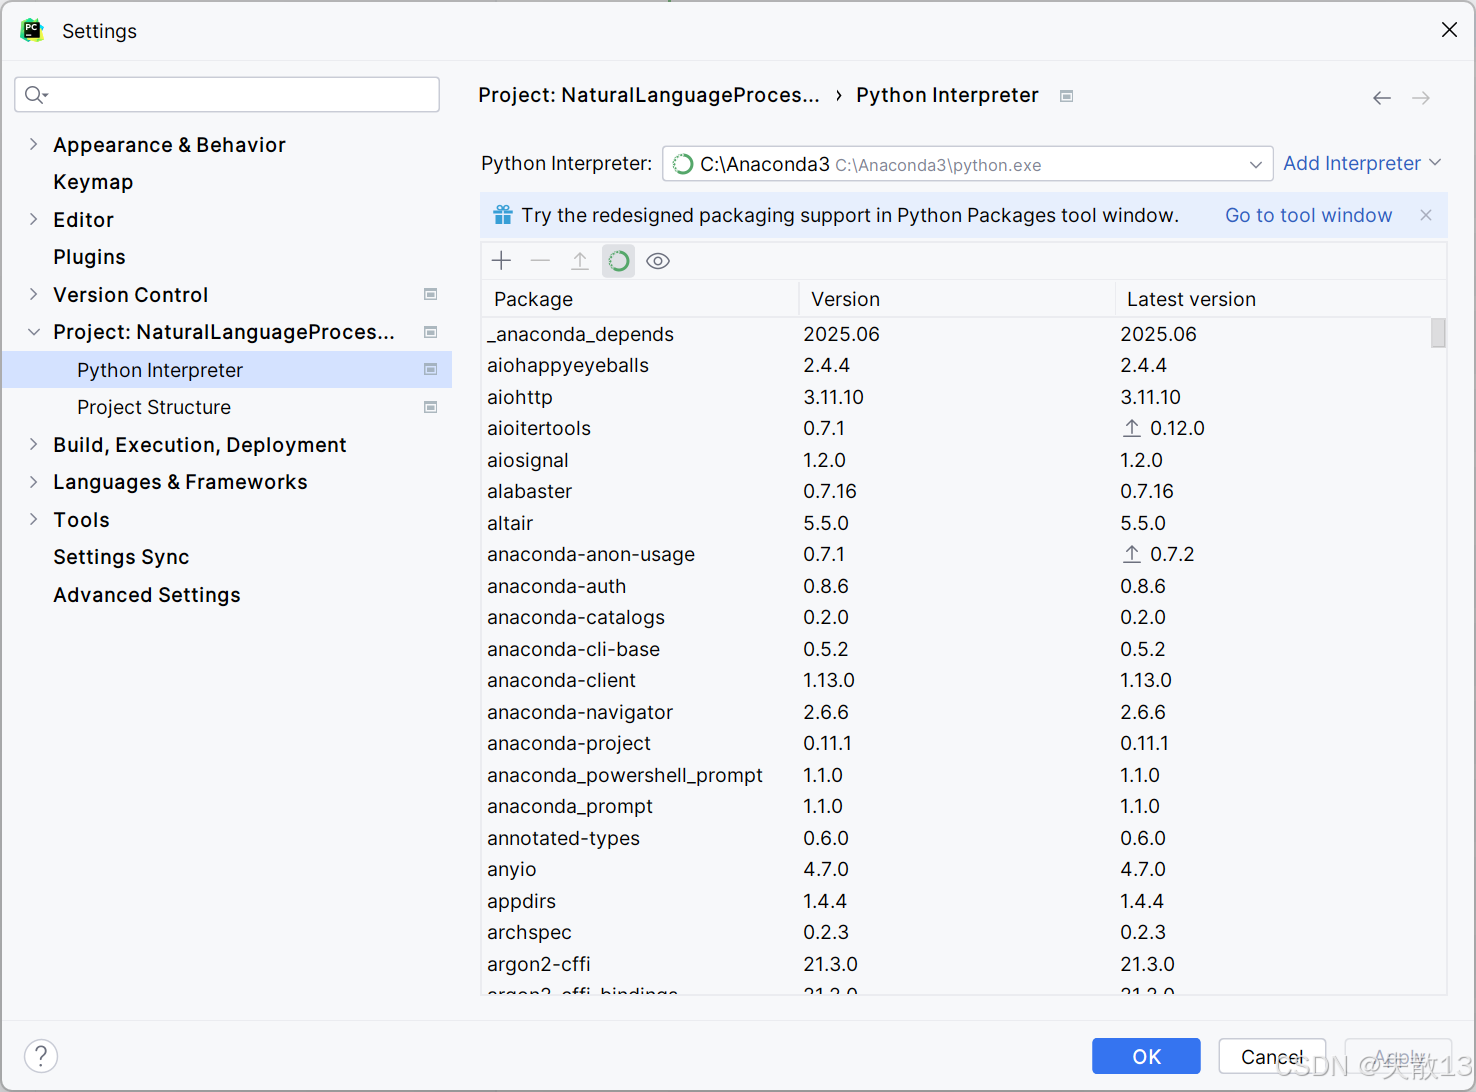The width and height of the screenshot is (1476, 1092).
Task: Click the upgrade arrow next to 0.12.0
Action: 1132,428
